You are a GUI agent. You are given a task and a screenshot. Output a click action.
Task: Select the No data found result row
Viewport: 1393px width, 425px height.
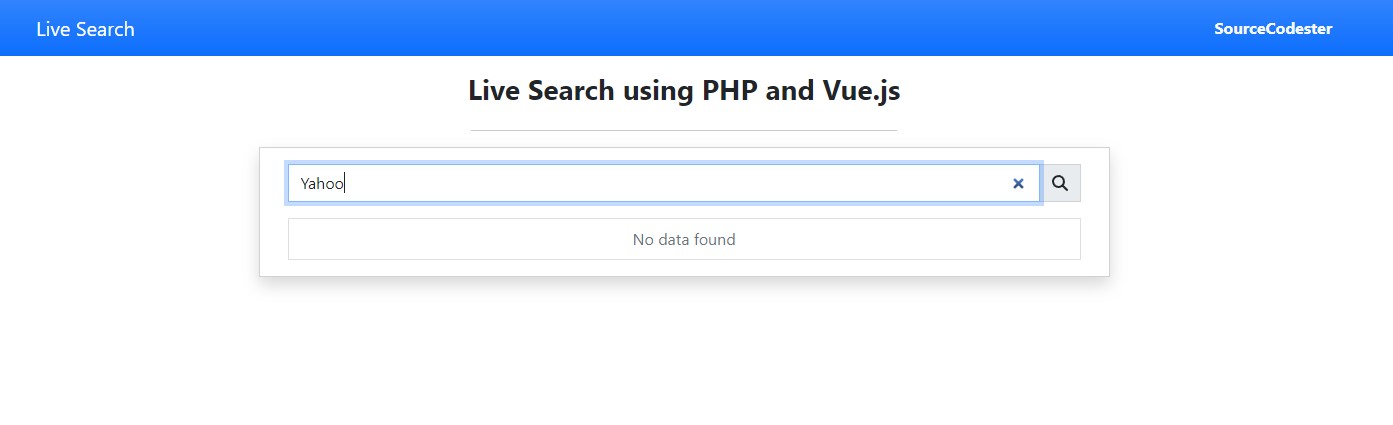coord(684,239)
